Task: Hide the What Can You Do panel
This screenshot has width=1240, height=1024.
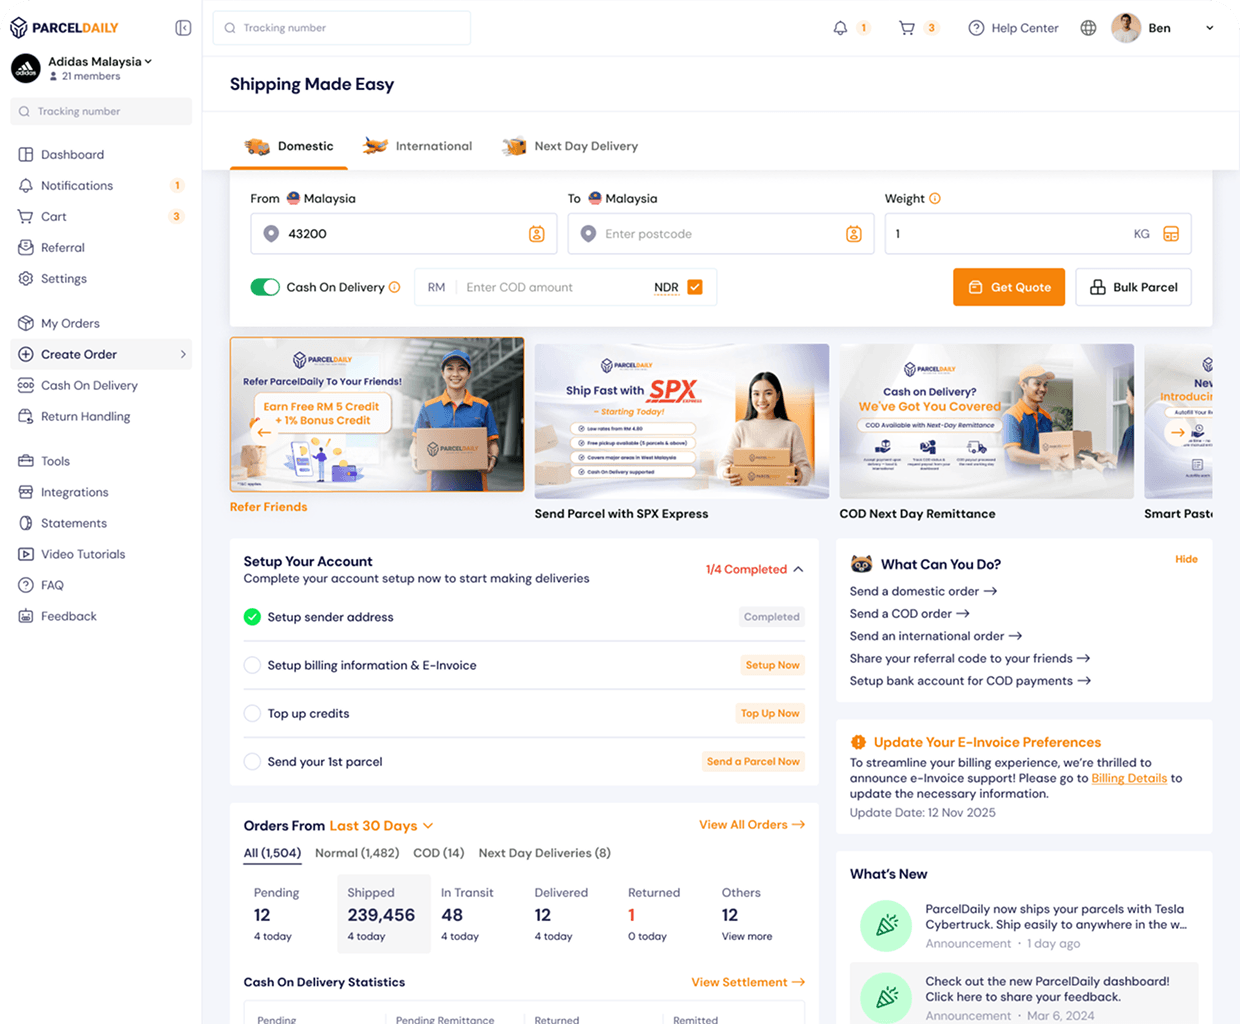Action: click(x=1186, y=559)
